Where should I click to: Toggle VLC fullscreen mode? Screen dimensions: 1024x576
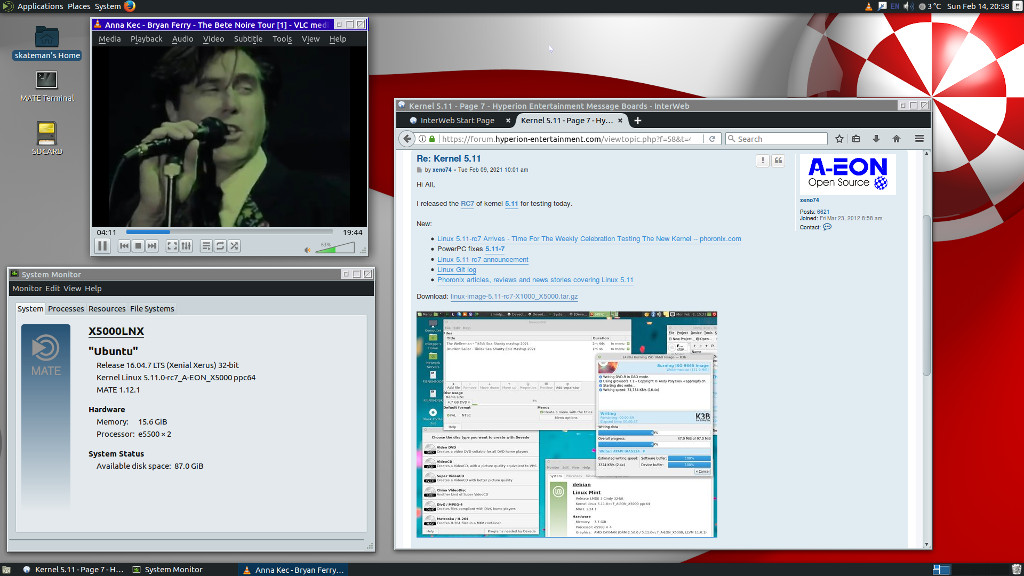click(172, 246)
